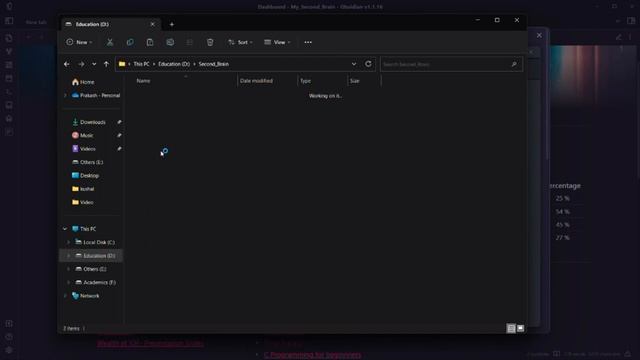Click This PC in breadcrumb path
Viewport: 640px width, 360px height.
tap(141, 64)
